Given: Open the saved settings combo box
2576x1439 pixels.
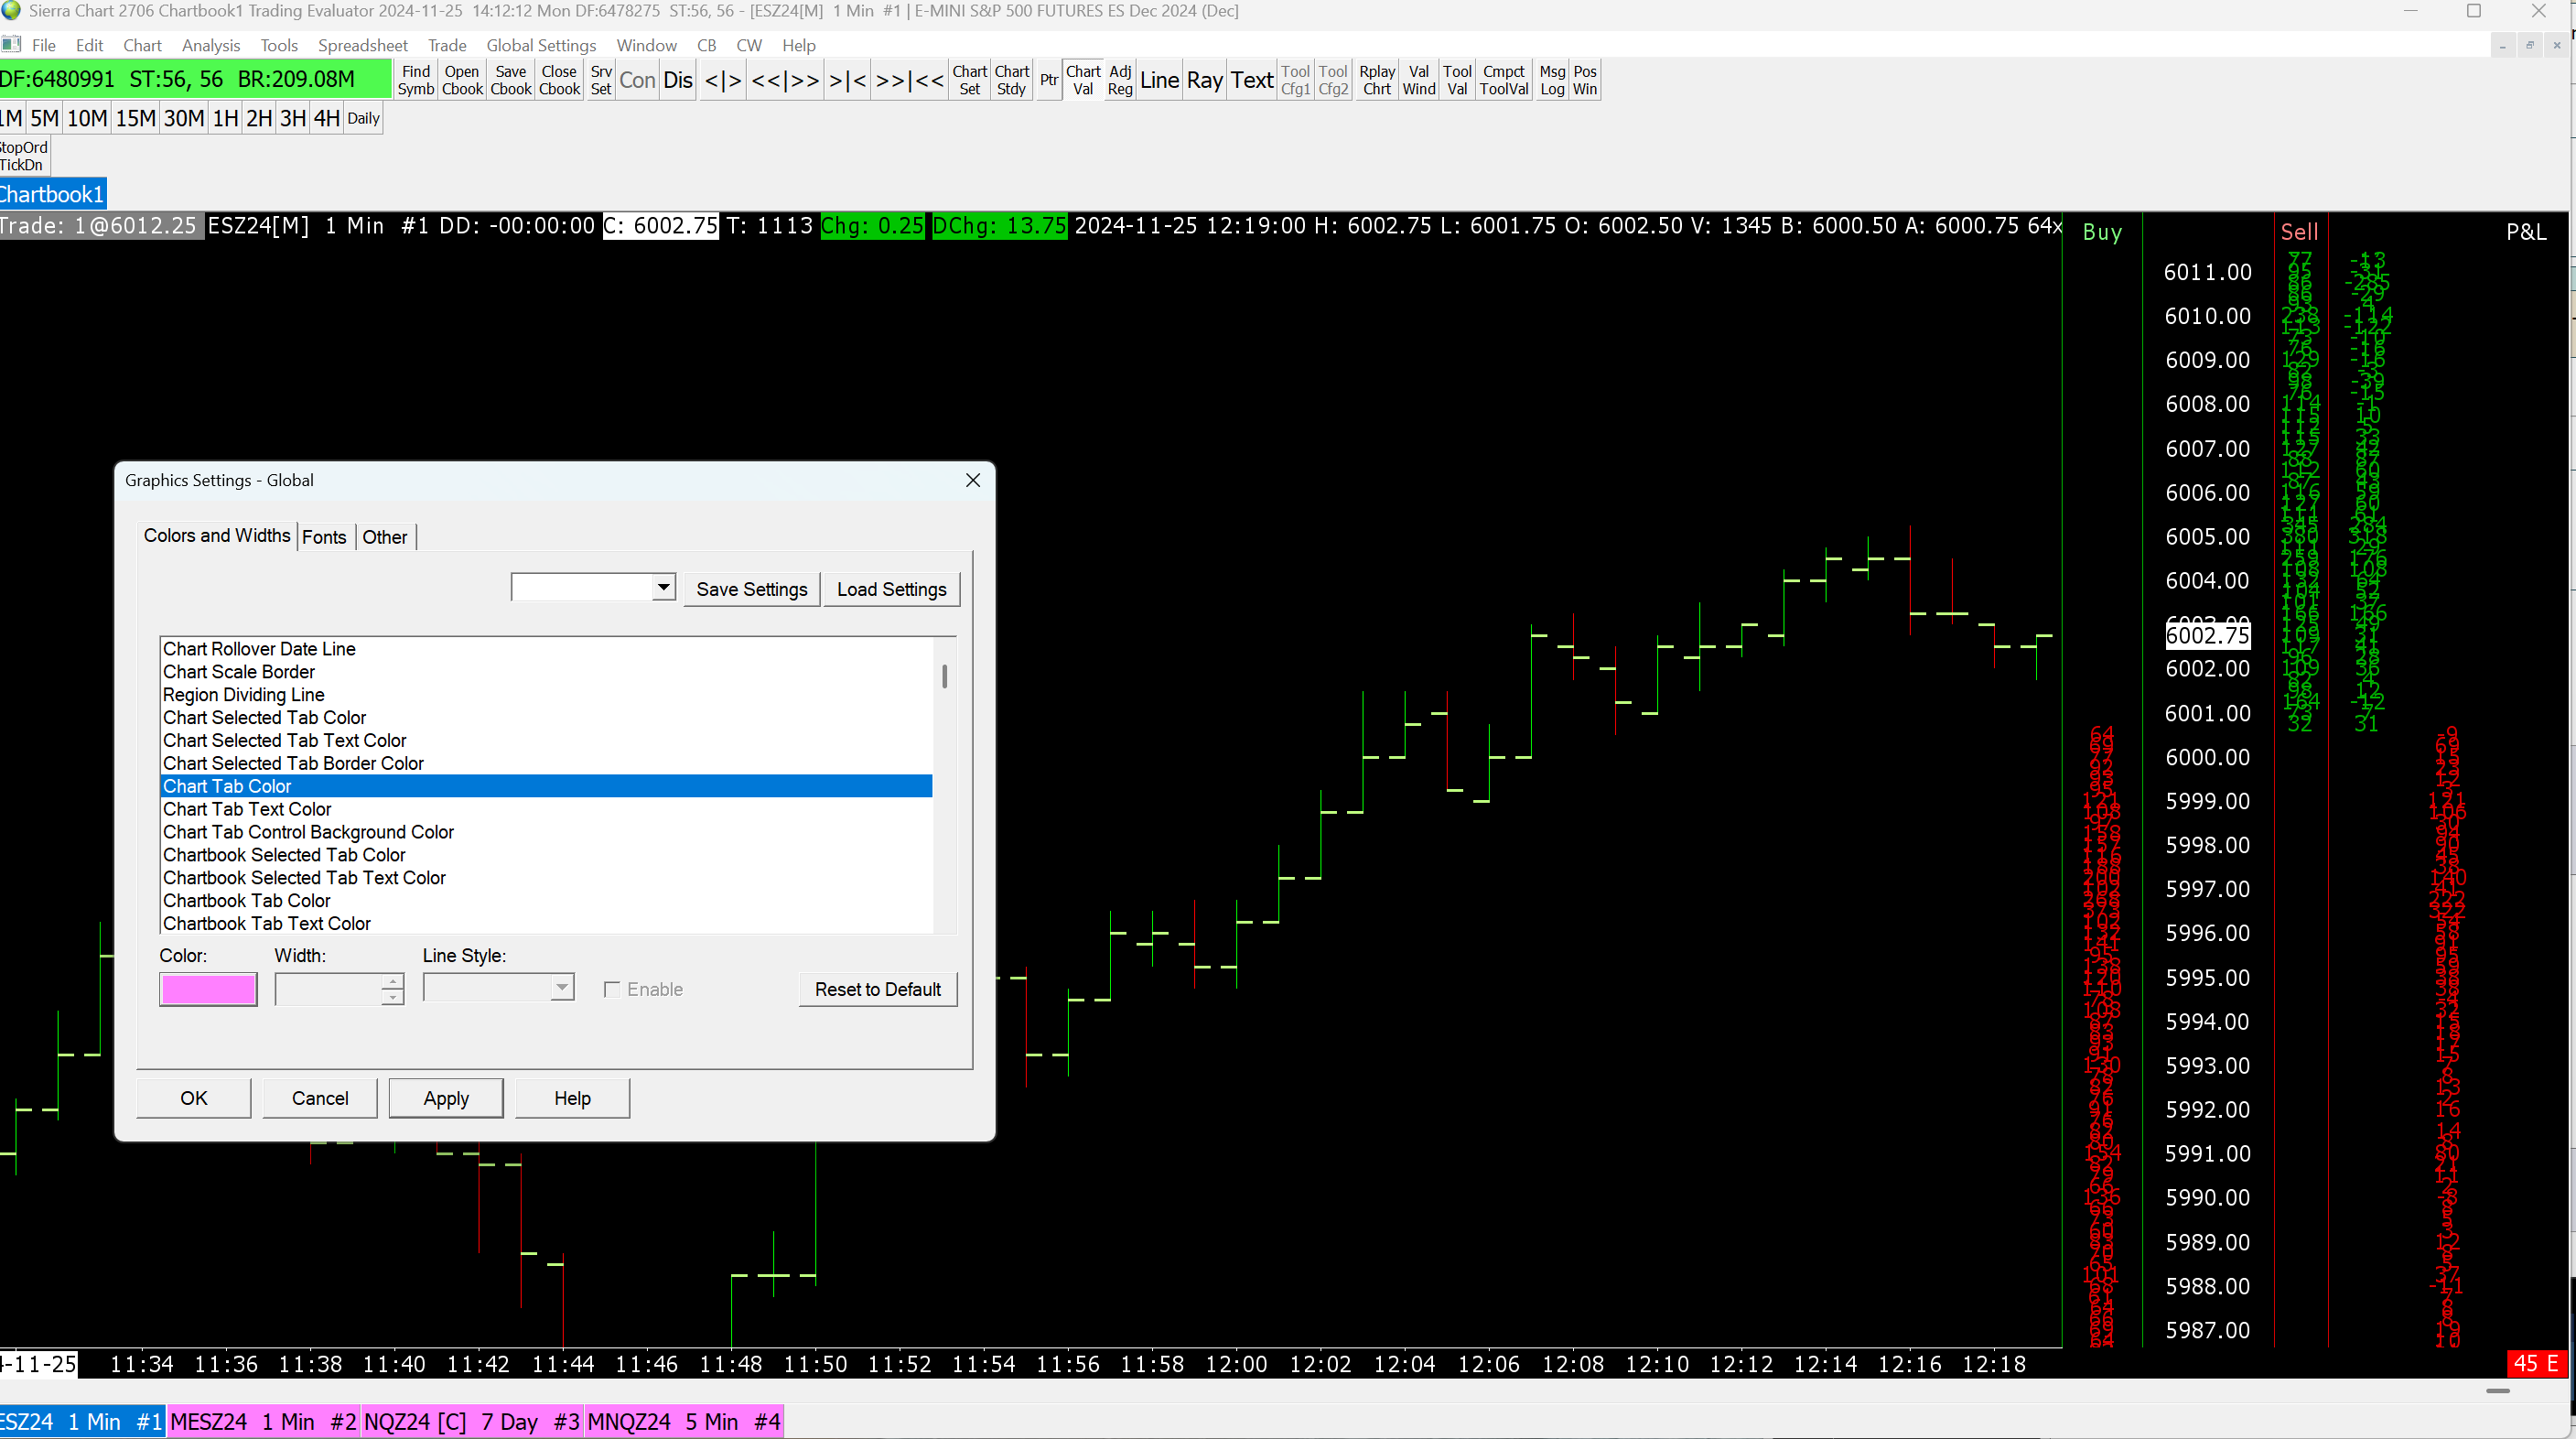Looking at the screenshot, I should [x=663, y=587].
